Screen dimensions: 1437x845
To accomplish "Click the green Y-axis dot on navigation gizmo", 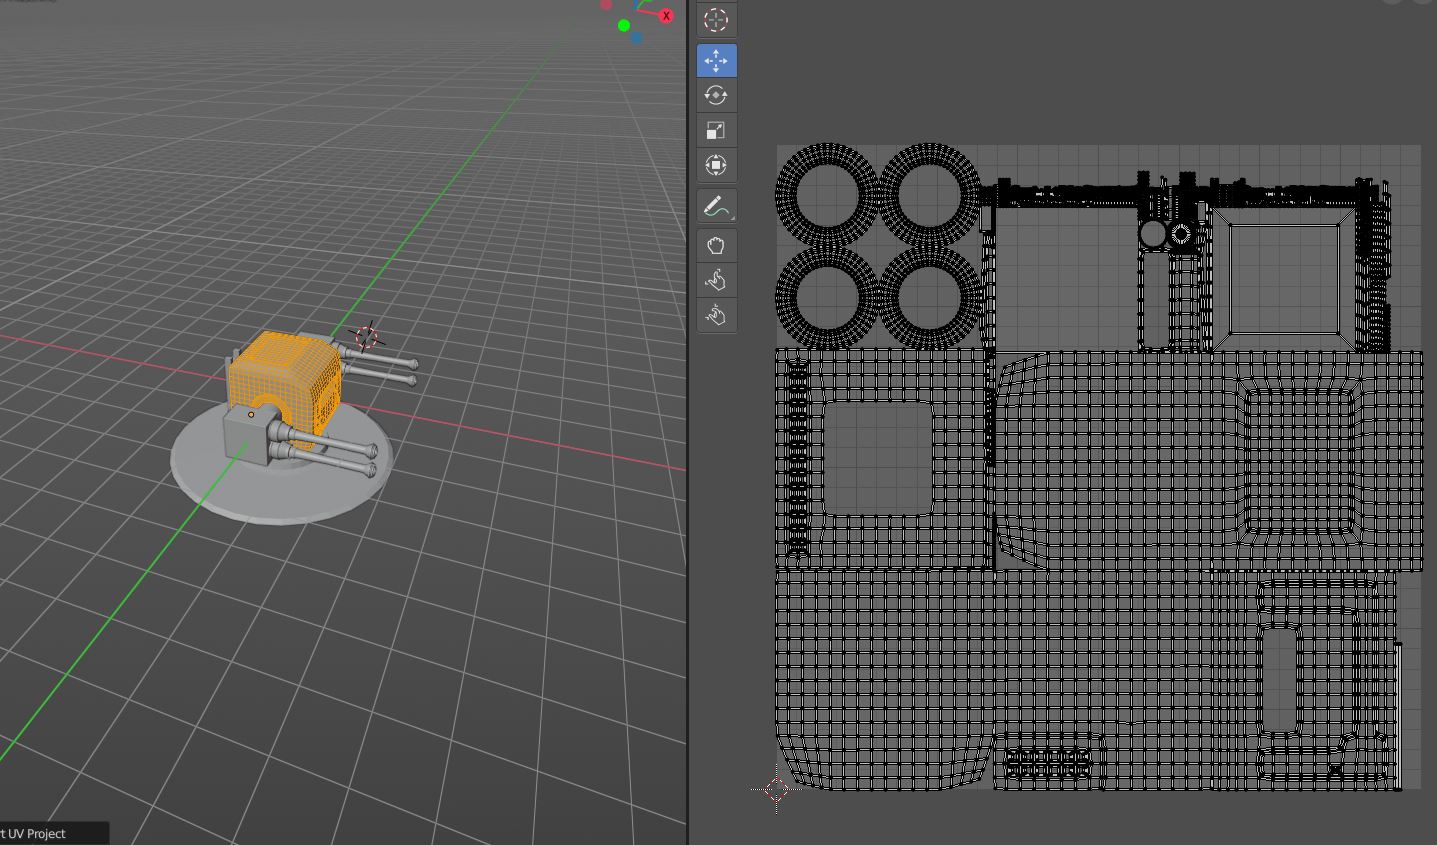I will coord(624,26).
